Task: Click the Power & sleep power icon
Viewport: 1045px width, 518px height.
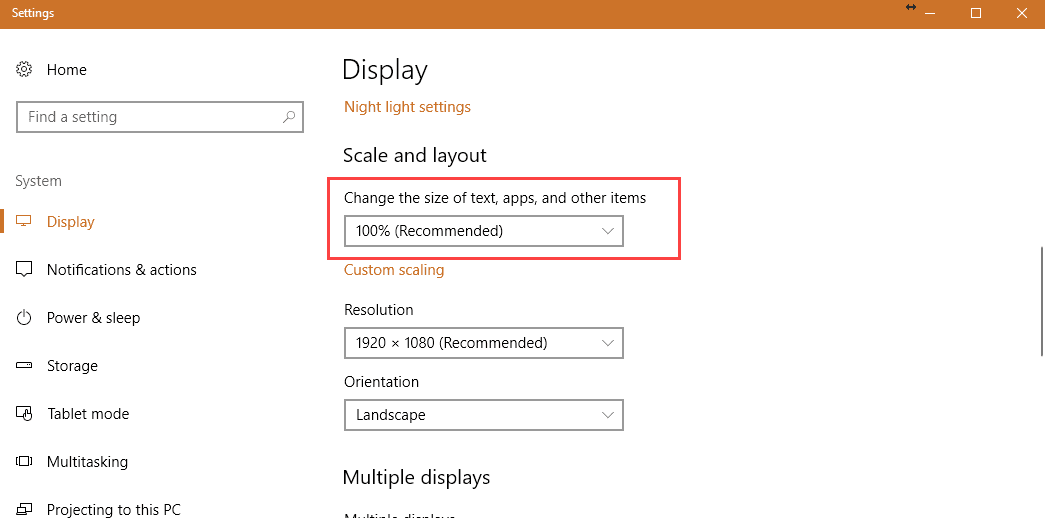Action: point(24,317)
